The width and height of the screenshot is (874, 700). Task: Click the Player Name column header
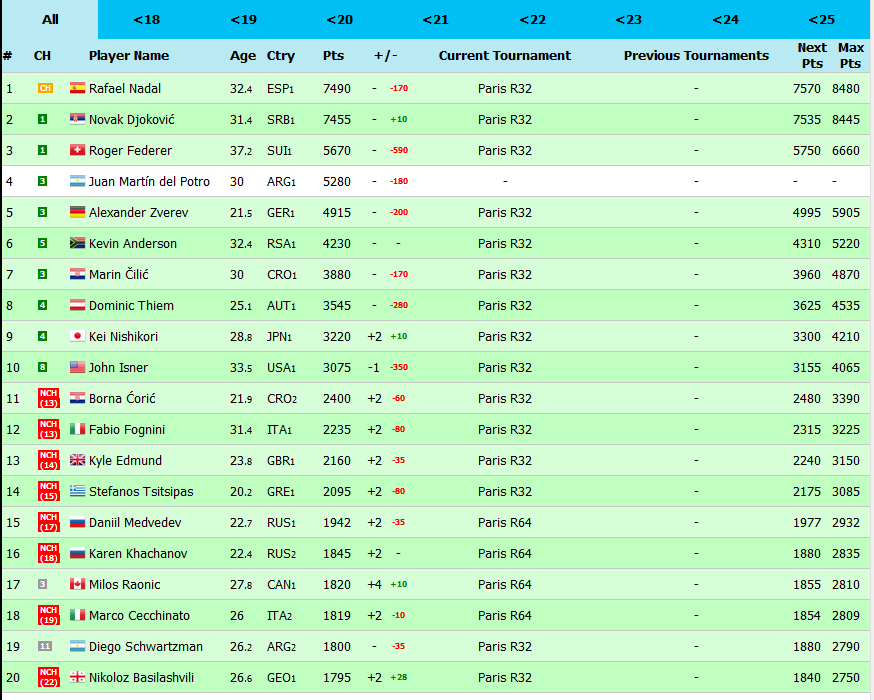pos(129,56)
